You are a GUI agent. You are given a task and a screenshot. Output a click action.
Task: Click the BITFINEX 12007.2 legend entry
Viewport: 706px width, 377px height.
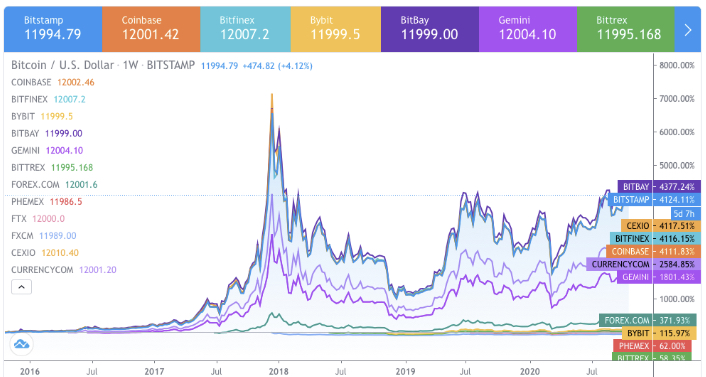point(48,100)
